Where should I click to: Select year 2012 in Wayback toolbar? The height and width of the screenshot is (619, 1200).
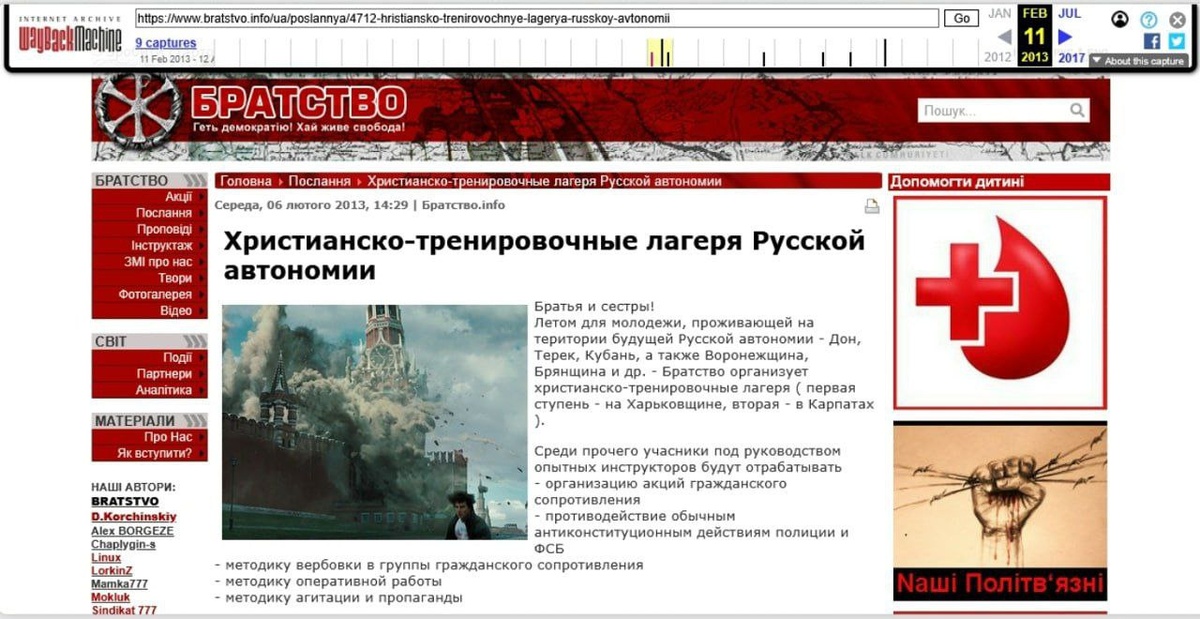pos(998,57)
